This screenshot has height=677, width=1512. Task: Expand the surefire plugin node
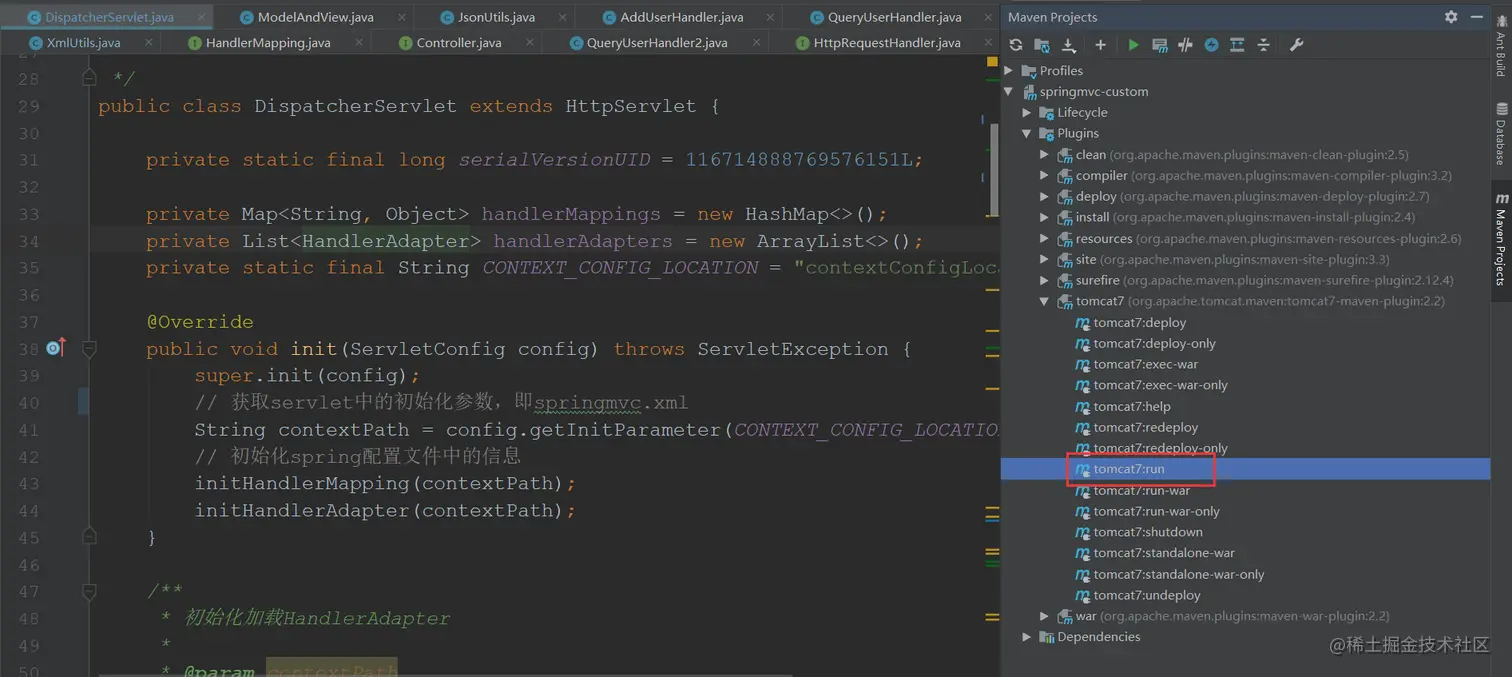tap(1045, 281)
